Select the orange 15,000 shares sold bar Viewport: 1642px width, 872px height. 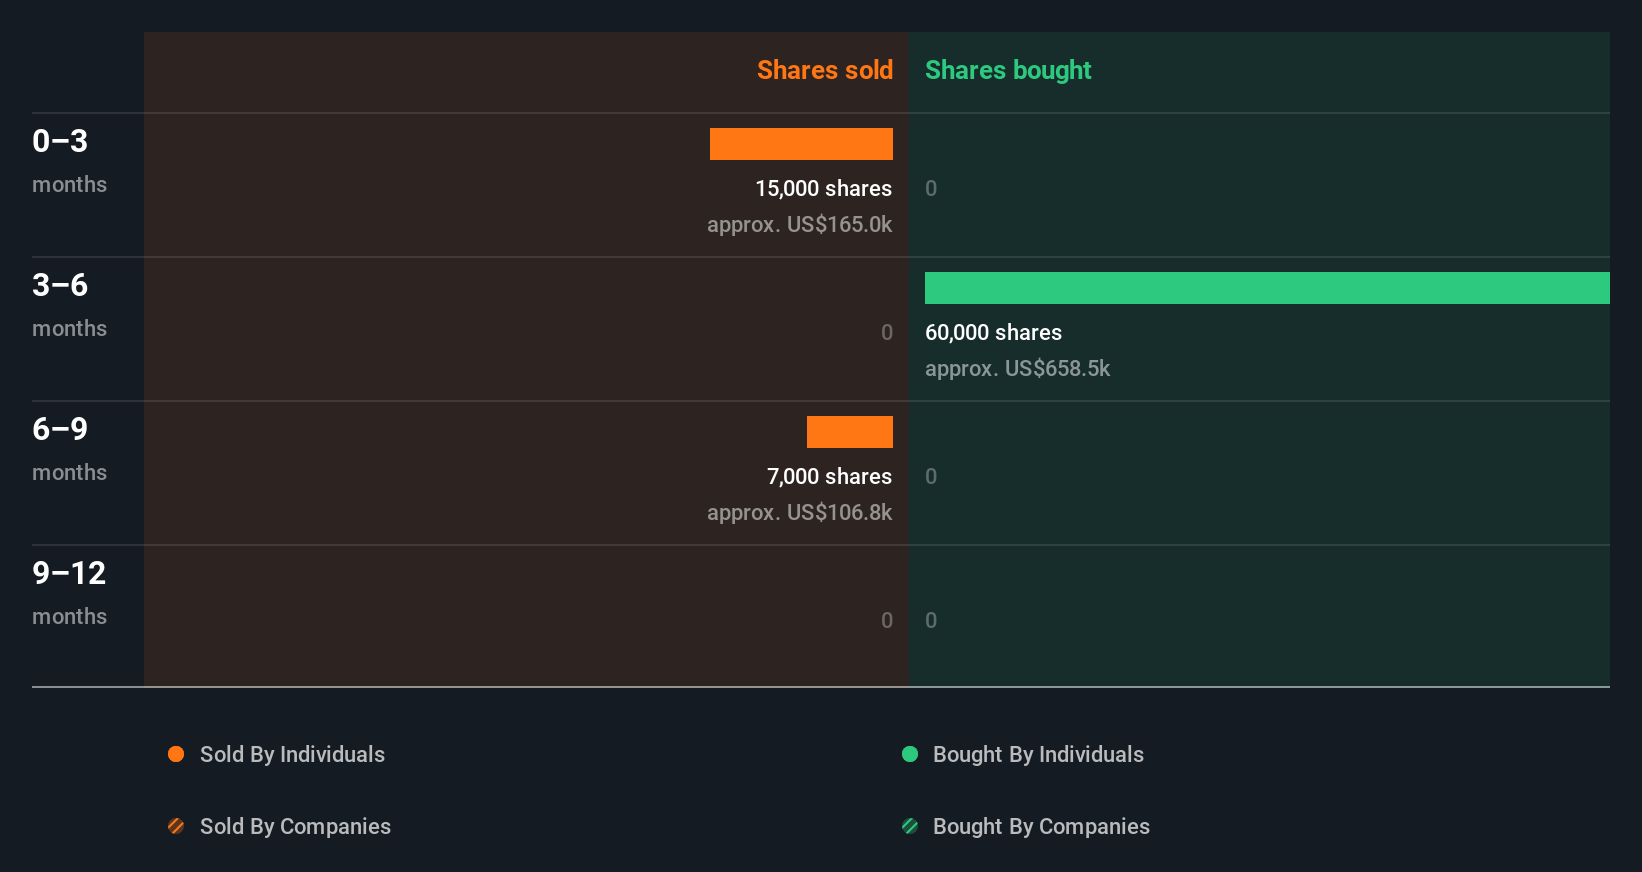801,144
